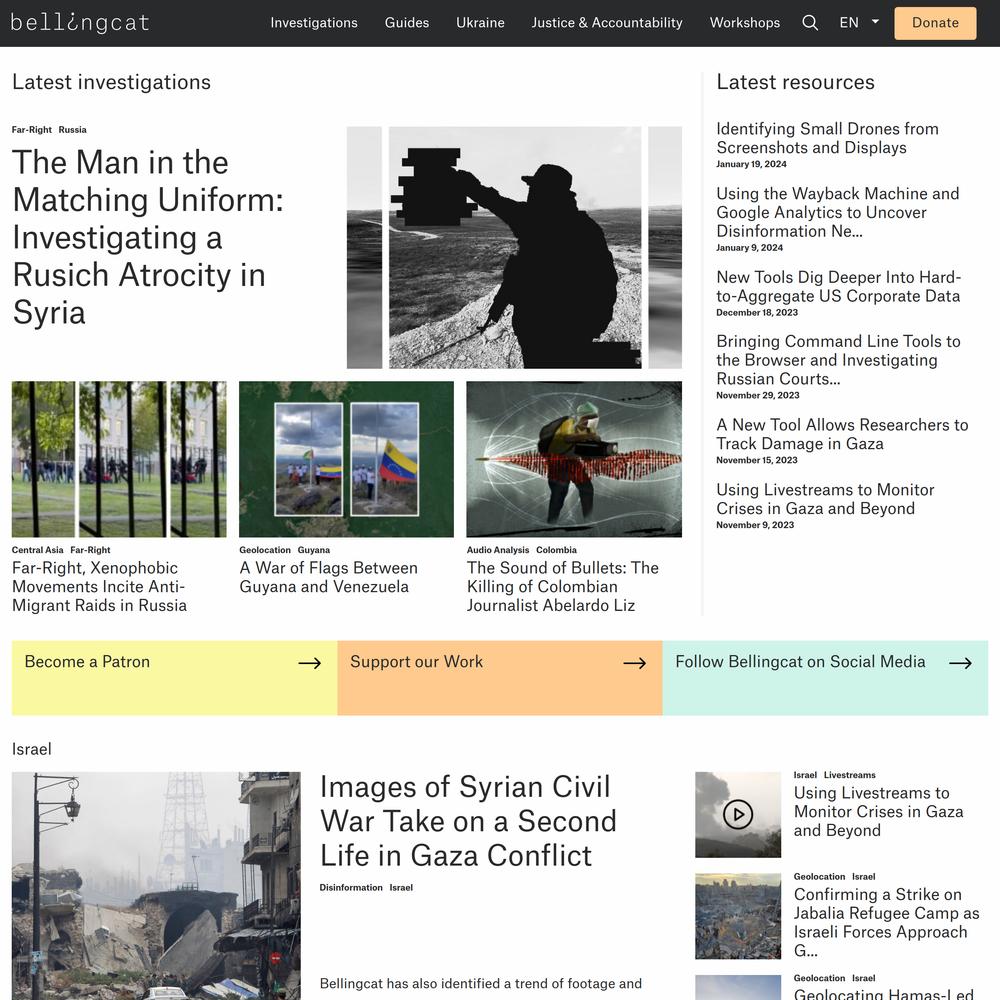
Task: Click the January 19, 2024 date
Action: 751,164
